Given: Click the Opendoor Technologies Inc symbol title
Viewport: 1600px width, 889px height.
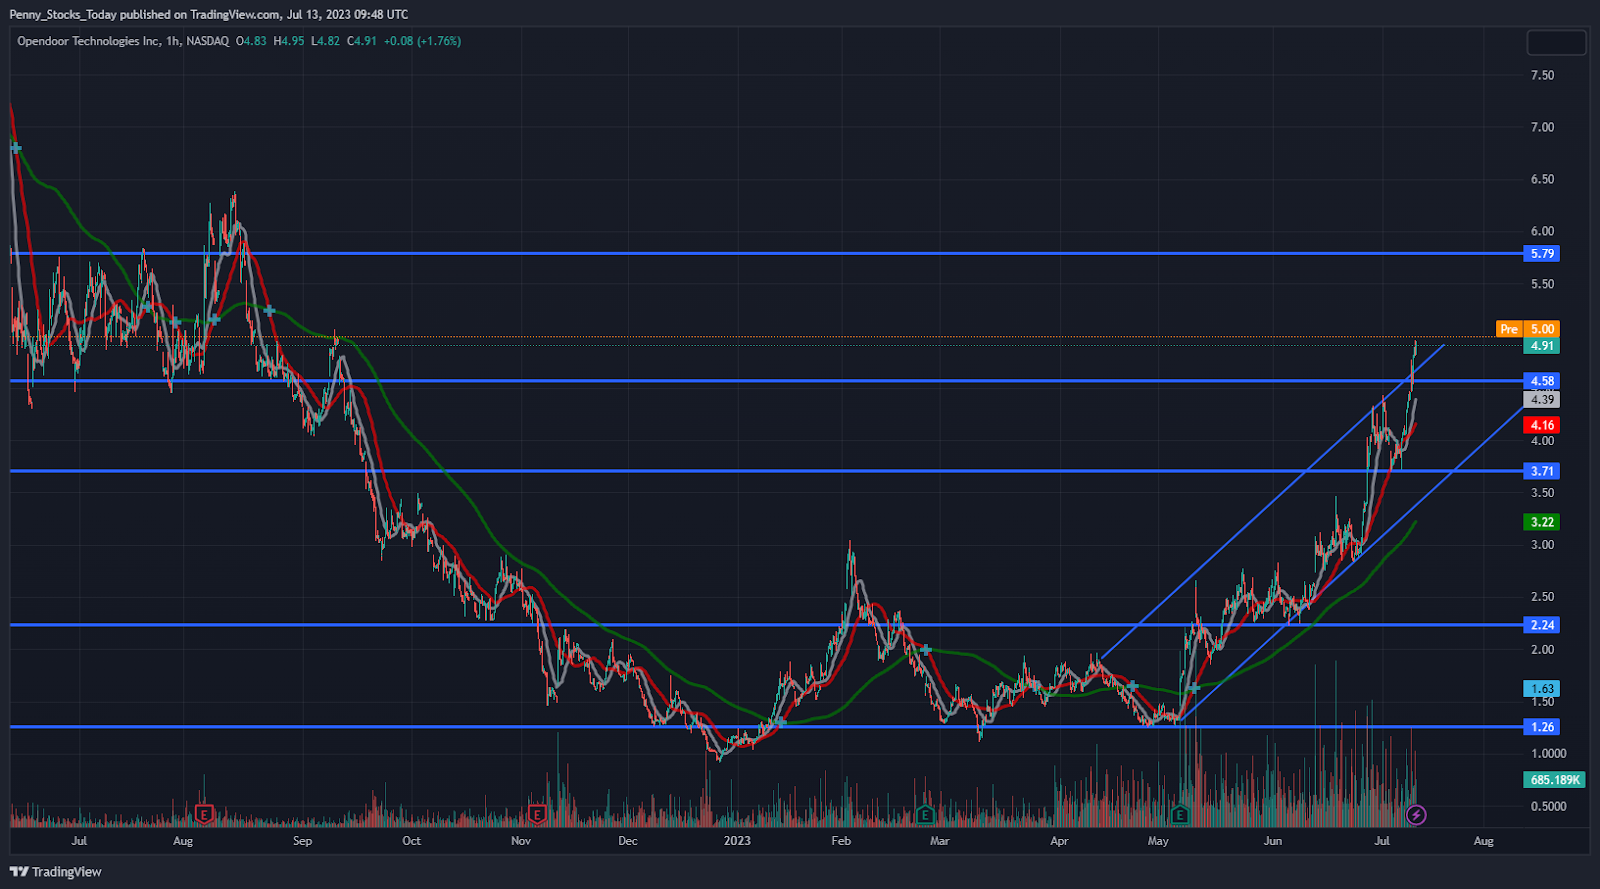Looking at the screenshot, I should pos(88,41).
